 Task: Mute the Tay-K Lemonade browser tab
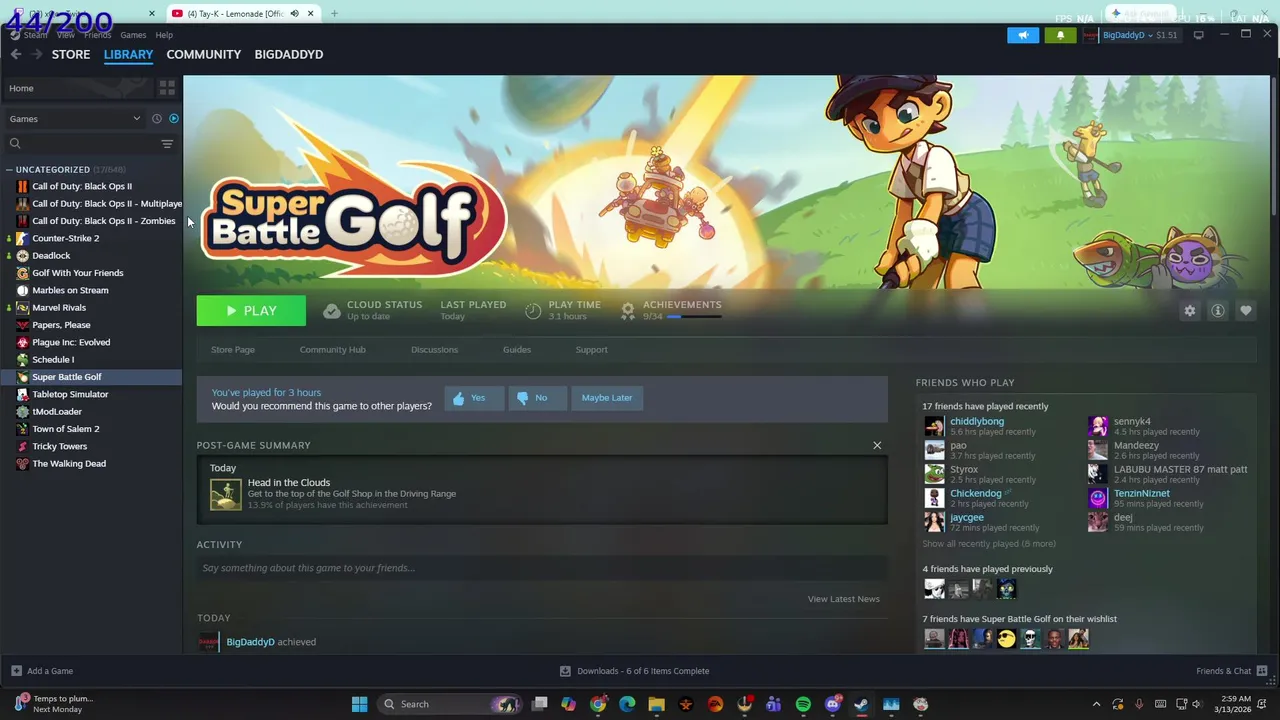[x=295, y=13]
